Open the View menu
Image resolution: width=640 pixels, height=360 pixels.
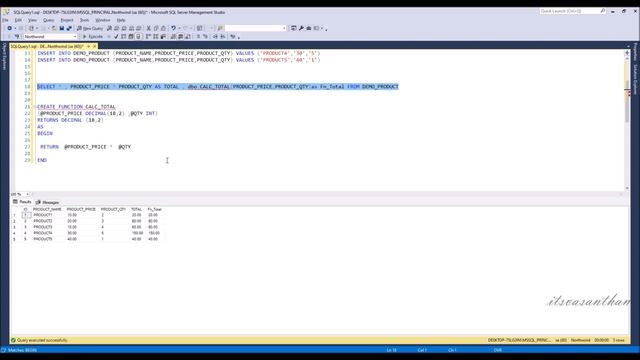32,20
